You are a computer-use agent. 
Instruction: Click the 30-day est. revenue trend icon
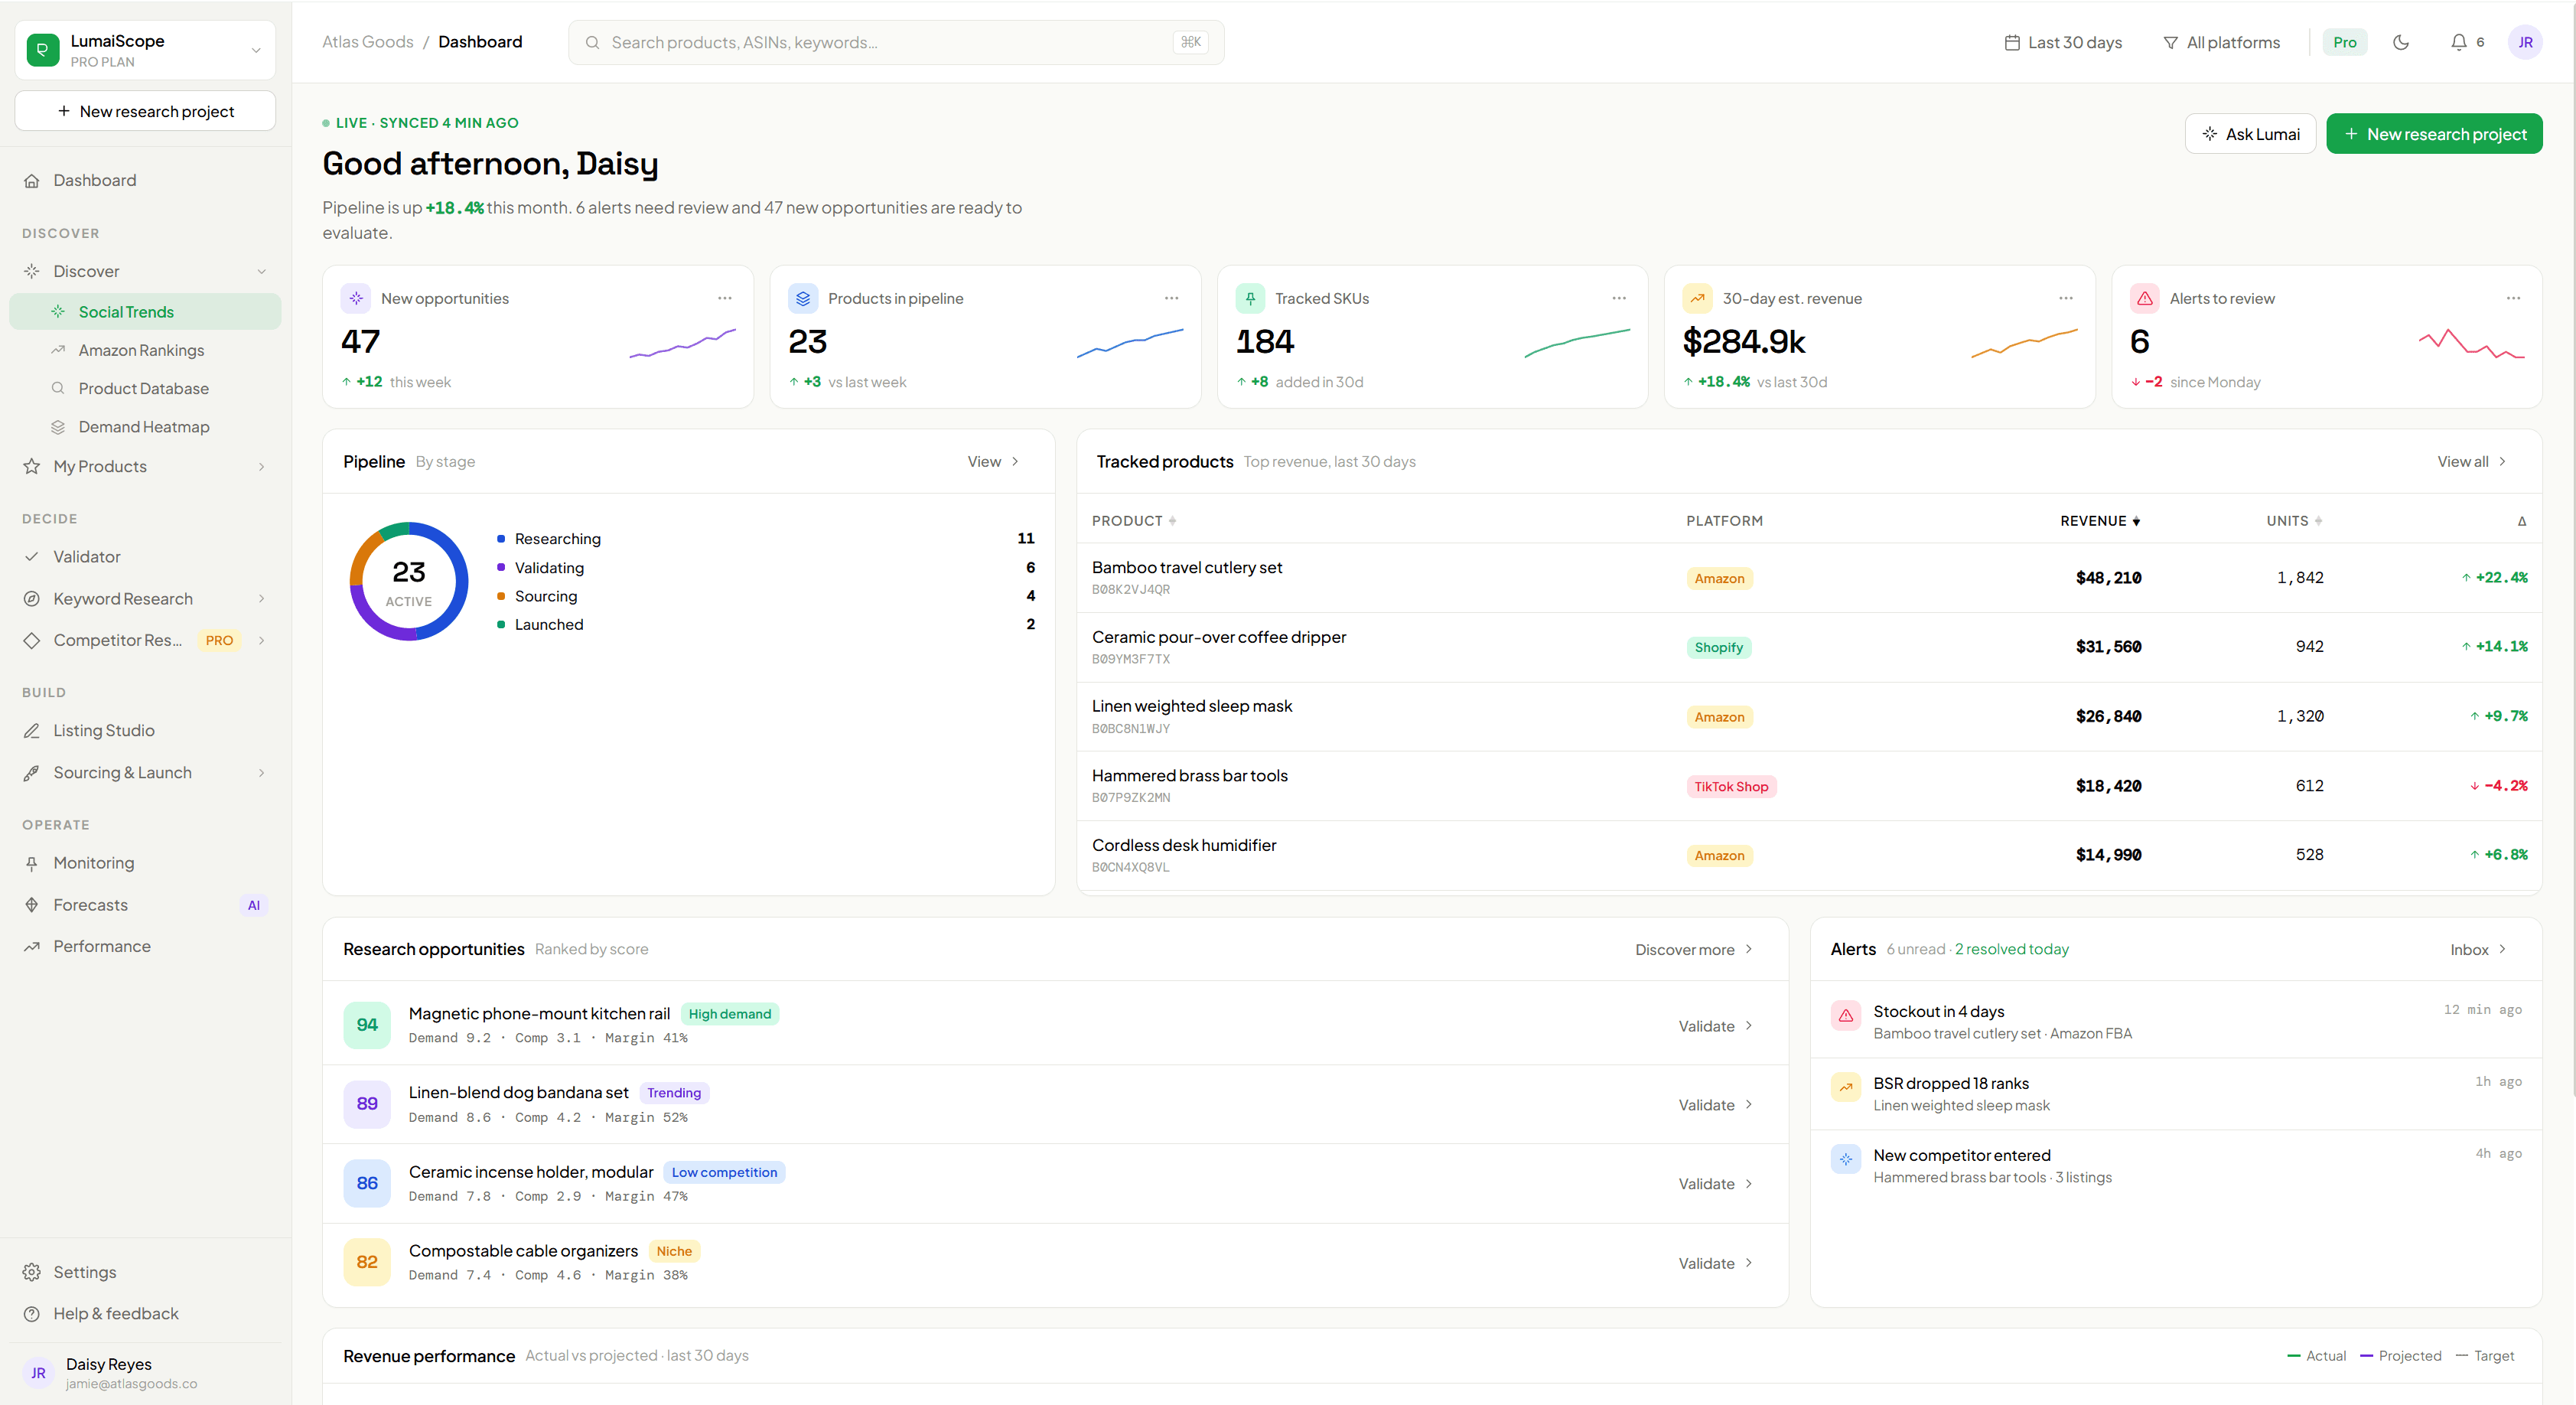[x=1697, y=298]
